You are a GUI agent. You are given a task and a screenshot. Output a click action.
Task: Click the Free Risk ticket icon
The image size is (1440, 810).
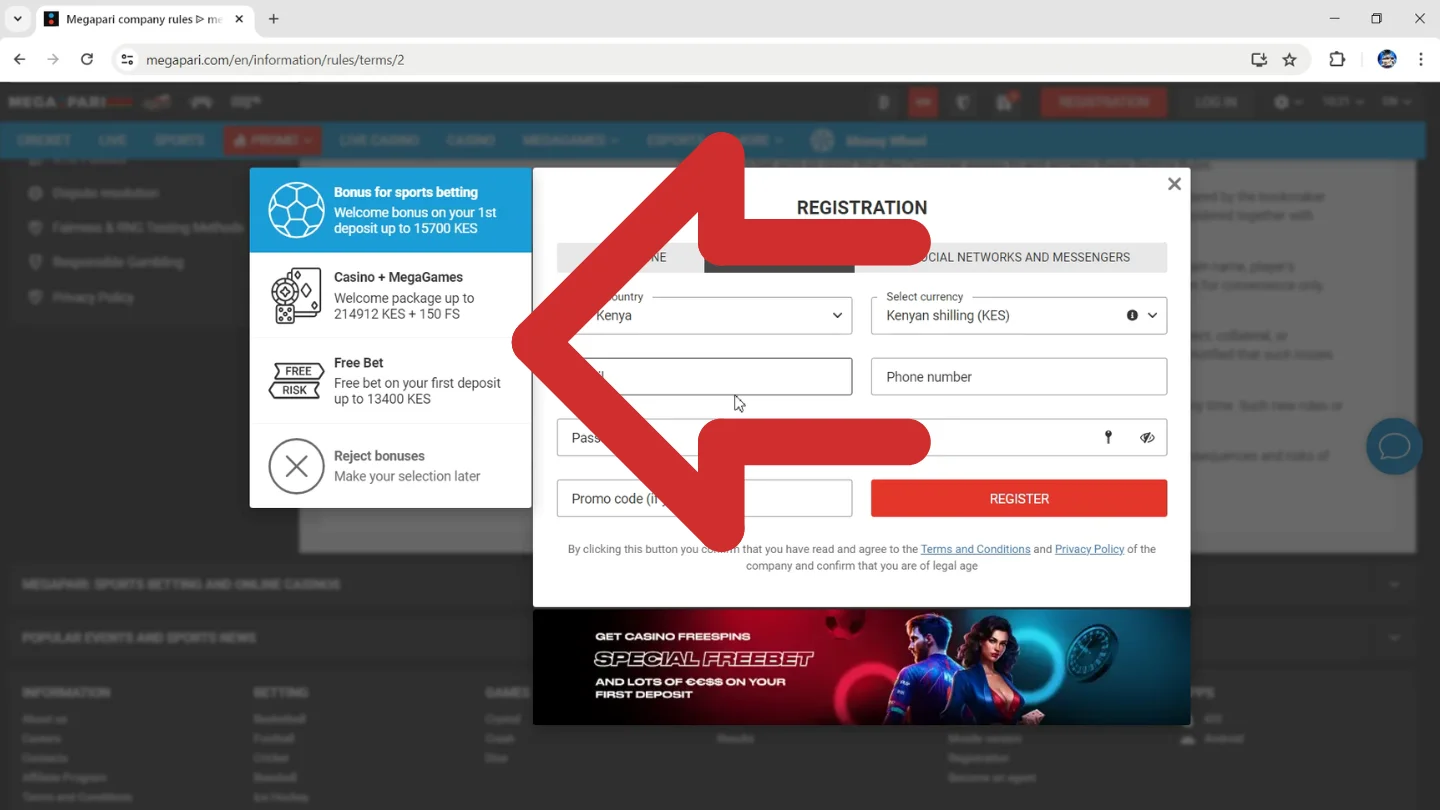296,380
